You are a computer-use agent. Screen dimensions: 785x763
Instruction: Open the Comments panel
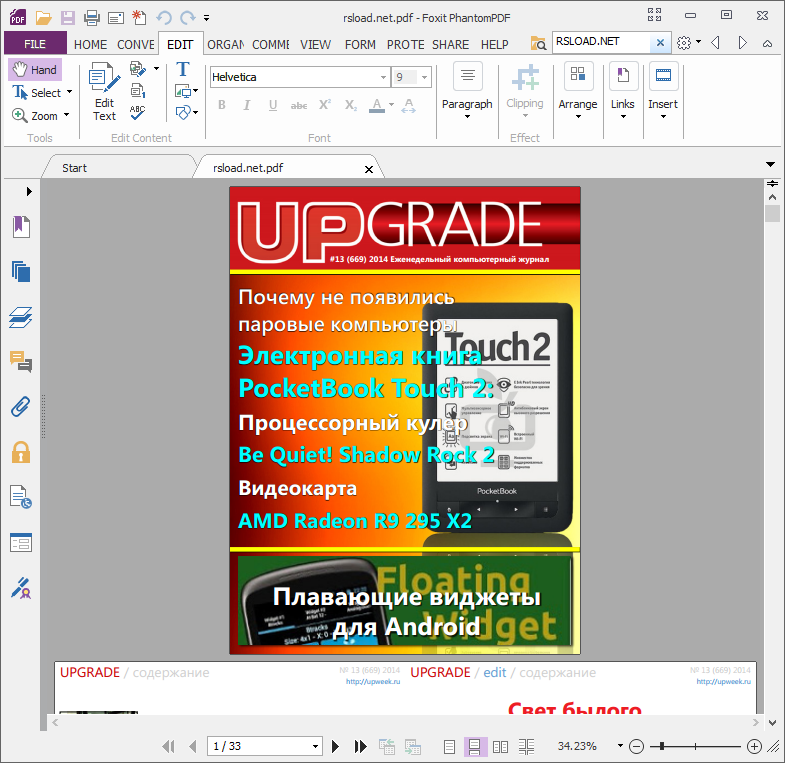[21, 361]
